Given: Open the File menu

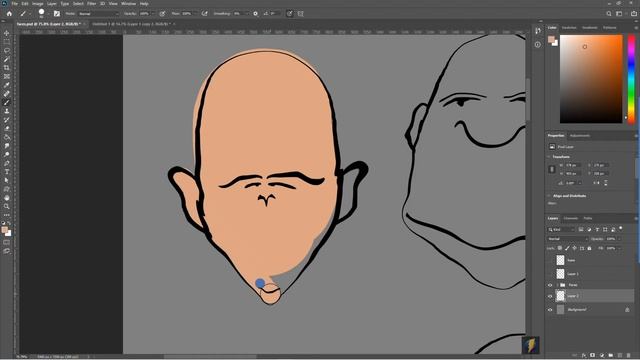Looking at the screenshot, I should point(14,4).
